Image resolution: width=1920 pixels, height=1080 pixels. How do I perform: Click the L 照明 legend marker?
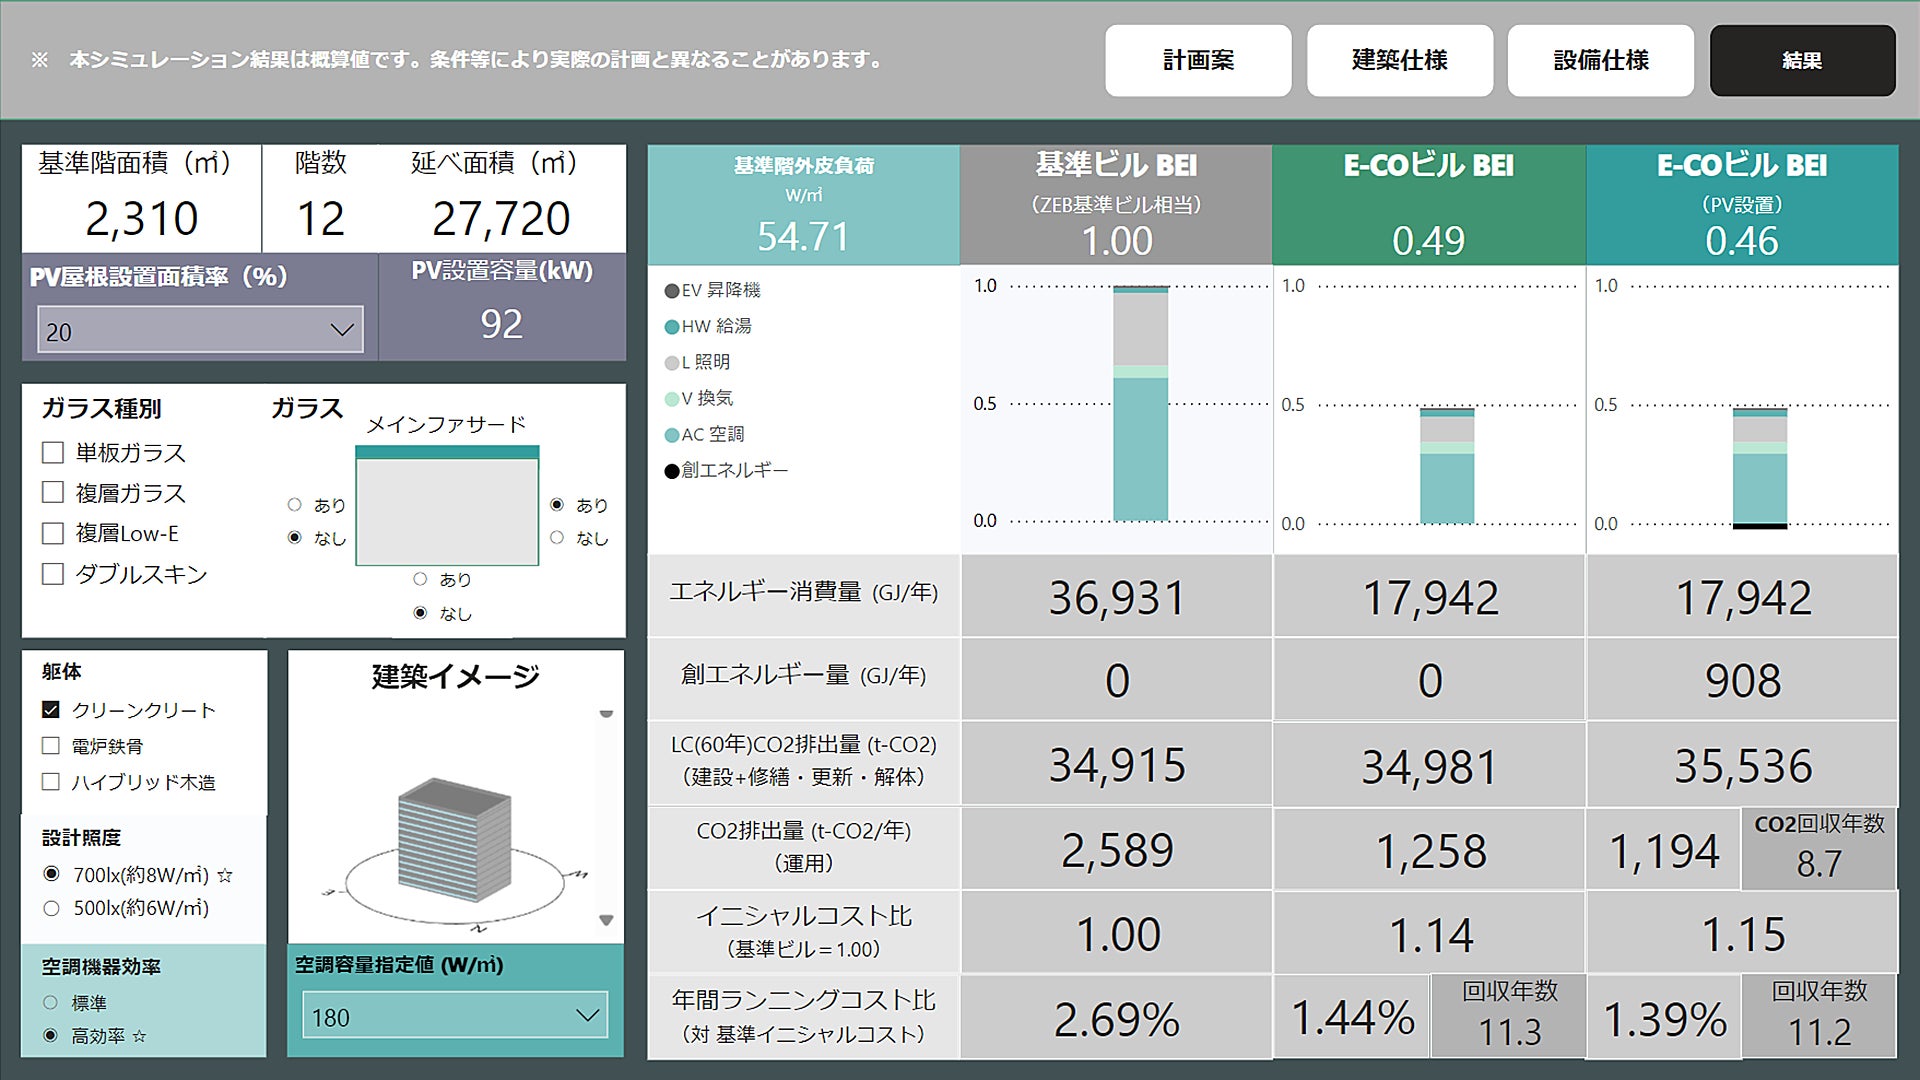point(672,363)
